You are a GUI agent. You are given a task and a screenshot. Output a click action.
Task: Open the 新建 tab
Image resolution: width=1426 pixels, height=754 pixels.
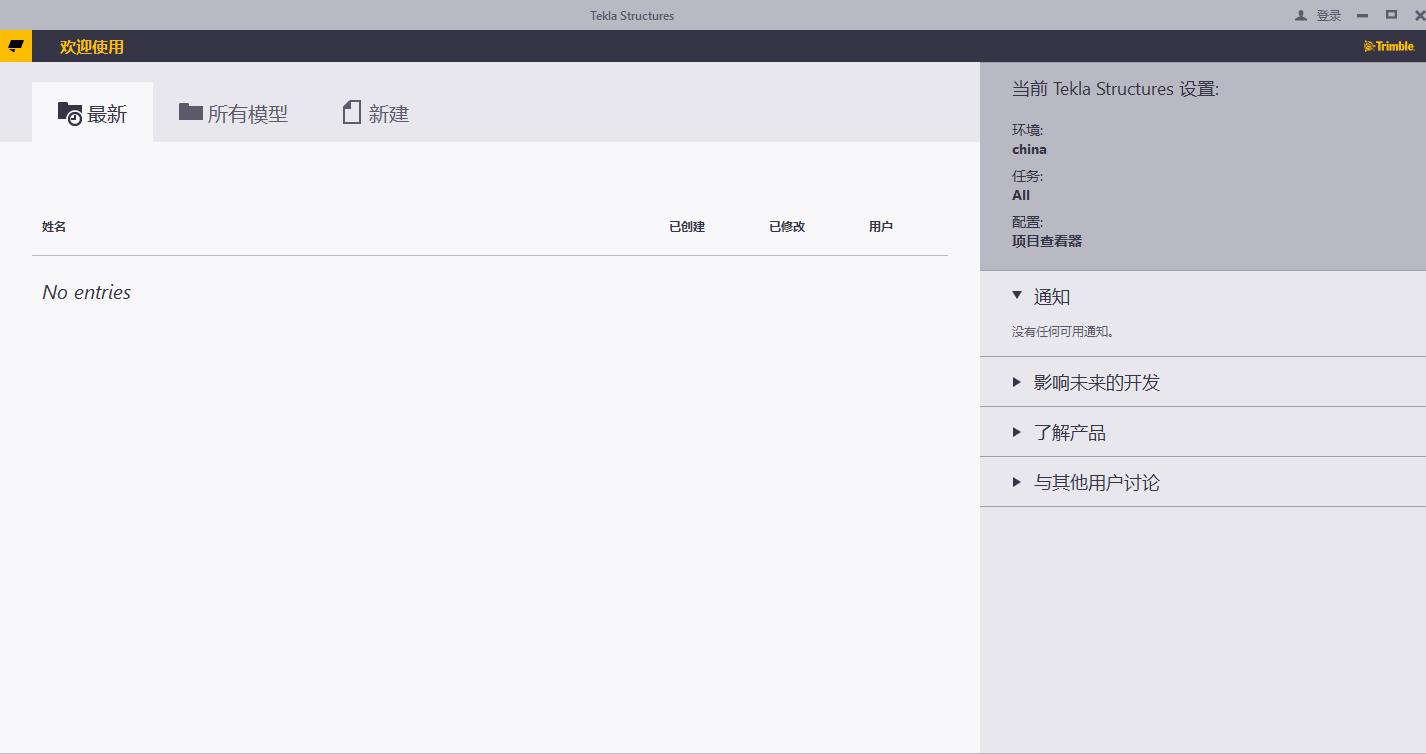(376, 113)
